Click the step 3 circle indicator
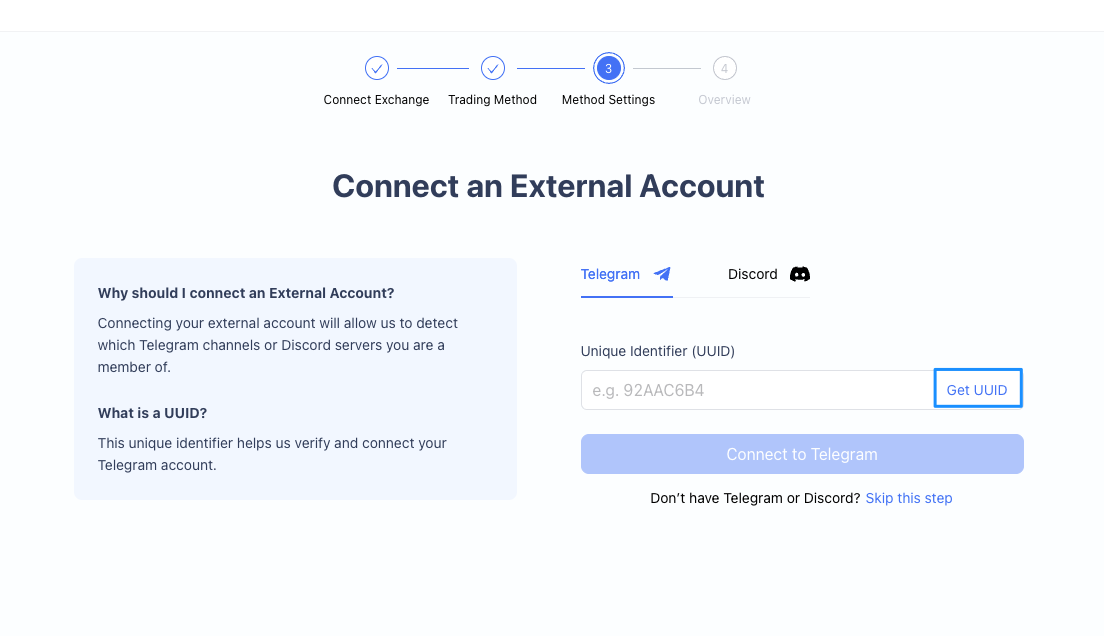Screen dimensions: 1104x636 (x=608, y=68)
